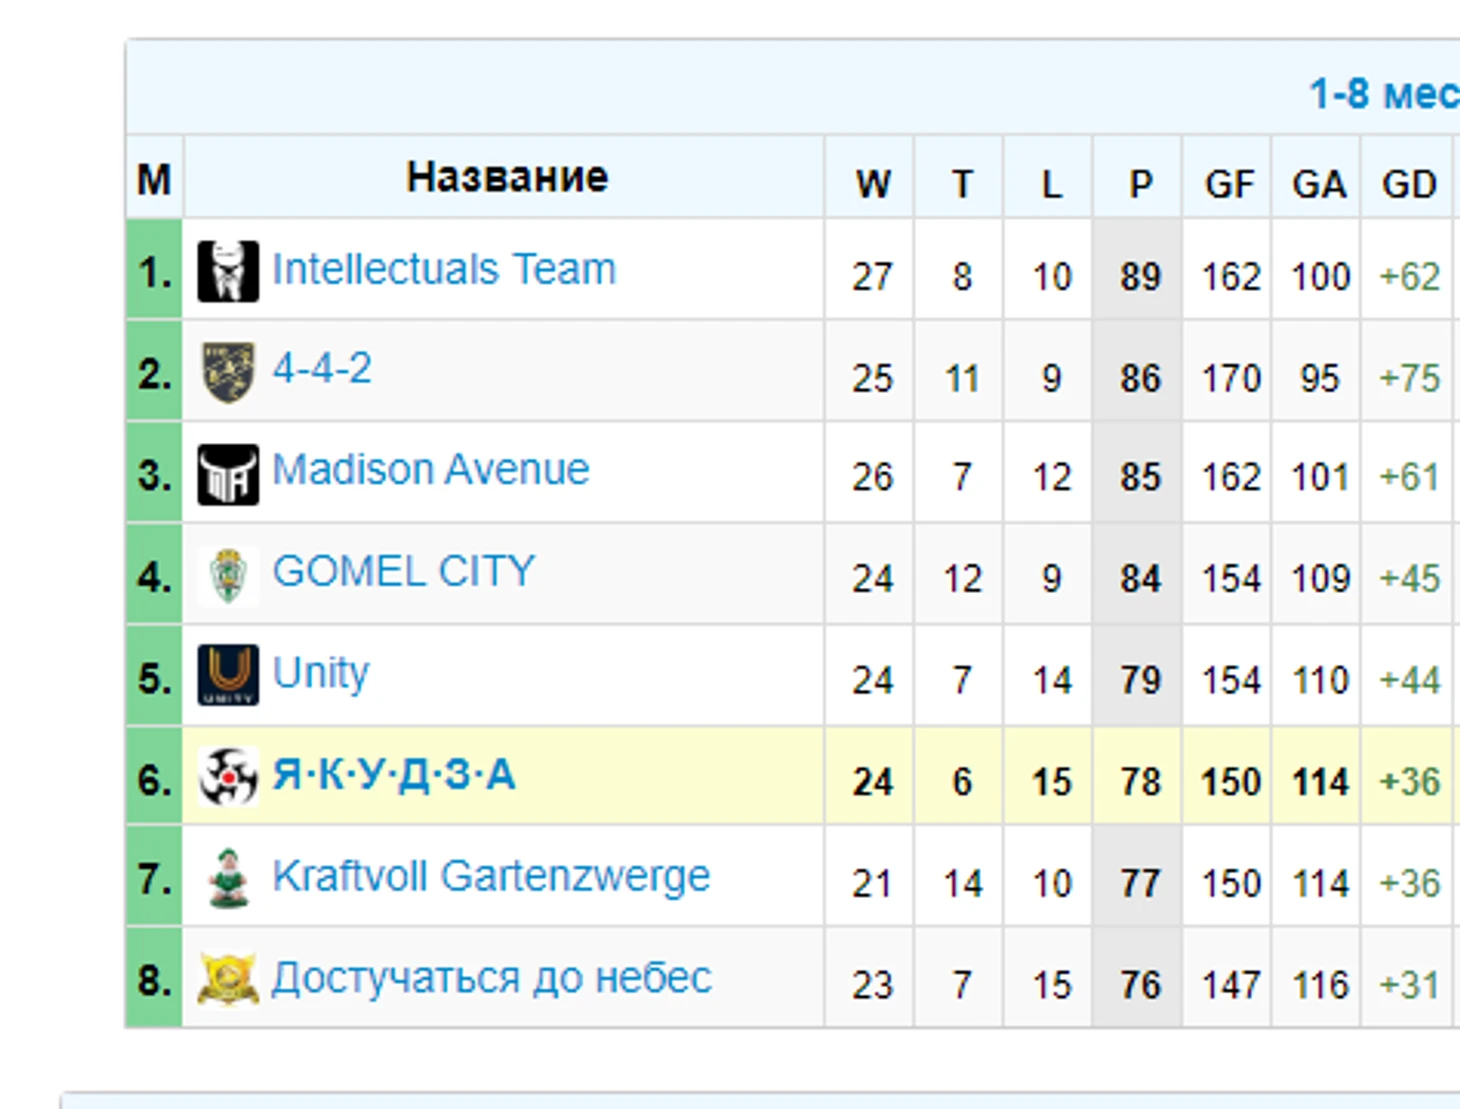This screenshot has width=1460, height=1109.
Task: Click the Kraftvoll Gartenzwerge gnome icon
Action: pyautogui.click(x=228, y=878)
